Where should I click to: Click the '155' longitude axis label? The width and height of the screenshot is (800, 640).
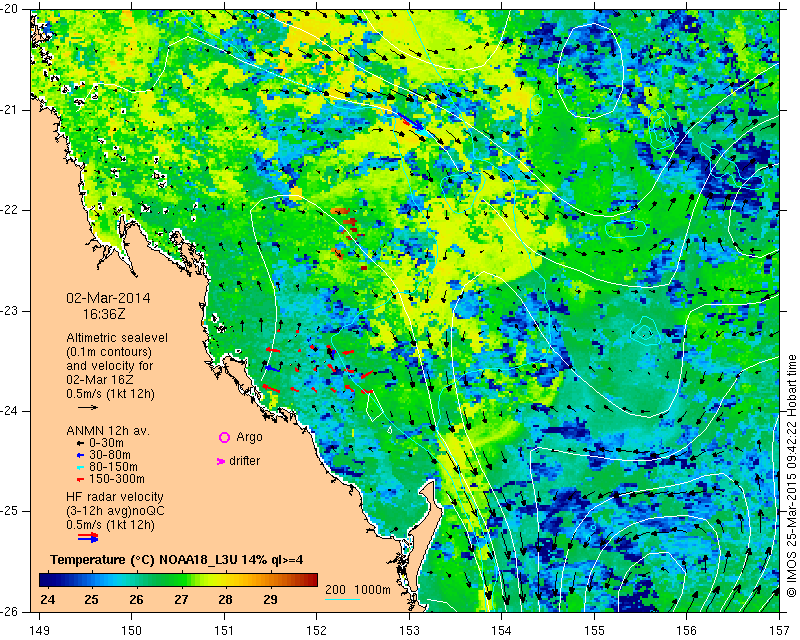[x=594, y=631]
